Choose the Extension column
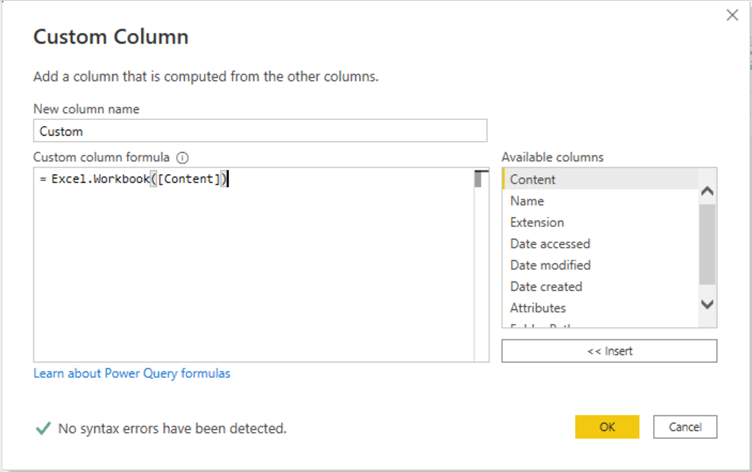This screenshot has width=752, height=472. 537,222
